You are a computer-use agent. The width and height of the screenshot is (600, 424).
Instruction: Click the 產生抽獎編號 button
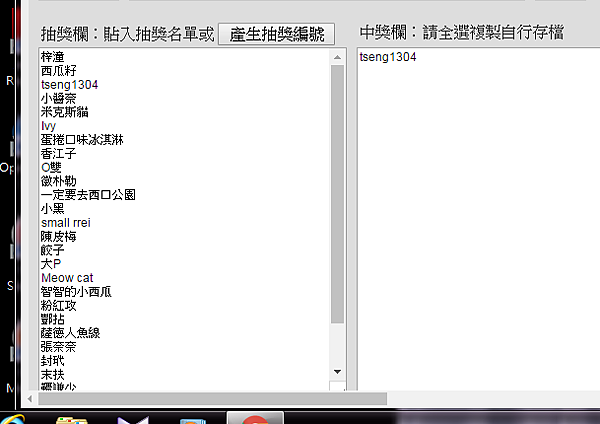[x=276, y=34]
